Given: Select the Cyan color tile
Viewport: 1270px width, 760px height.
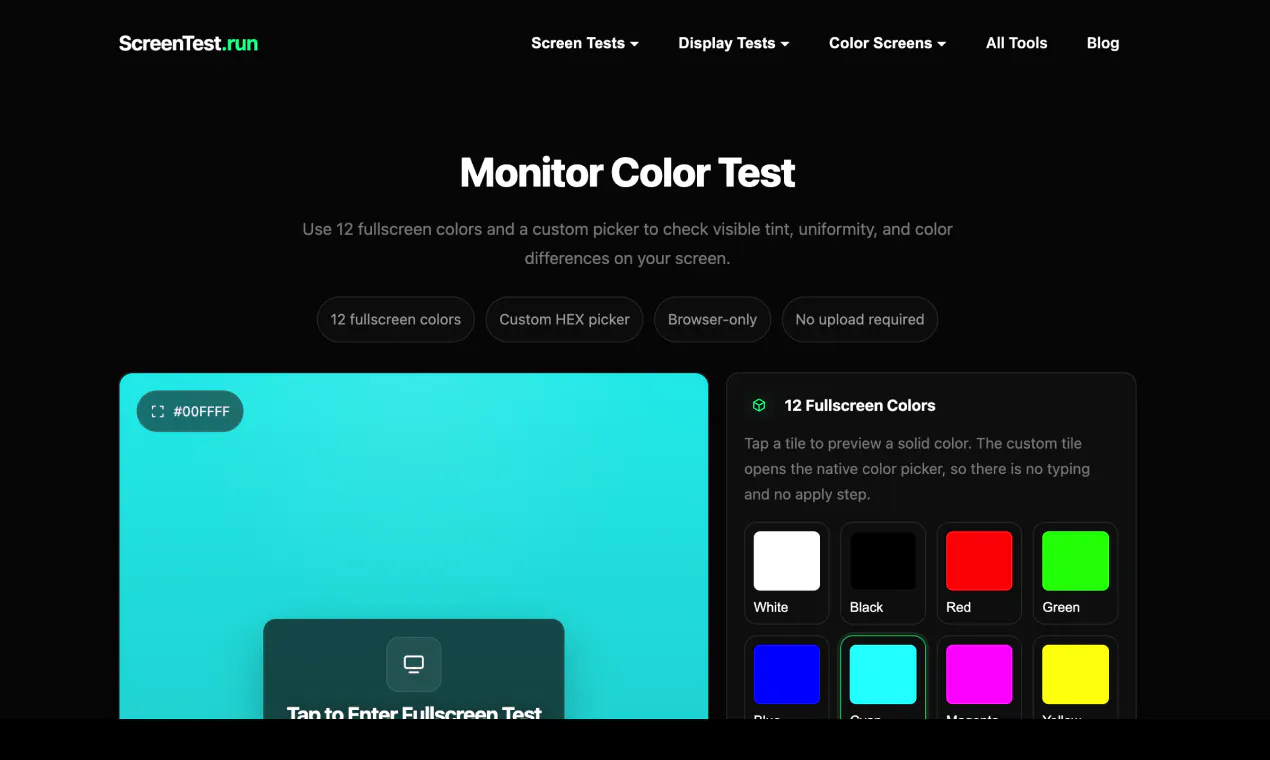Looking at the screenshot, I should click(883, 677).
